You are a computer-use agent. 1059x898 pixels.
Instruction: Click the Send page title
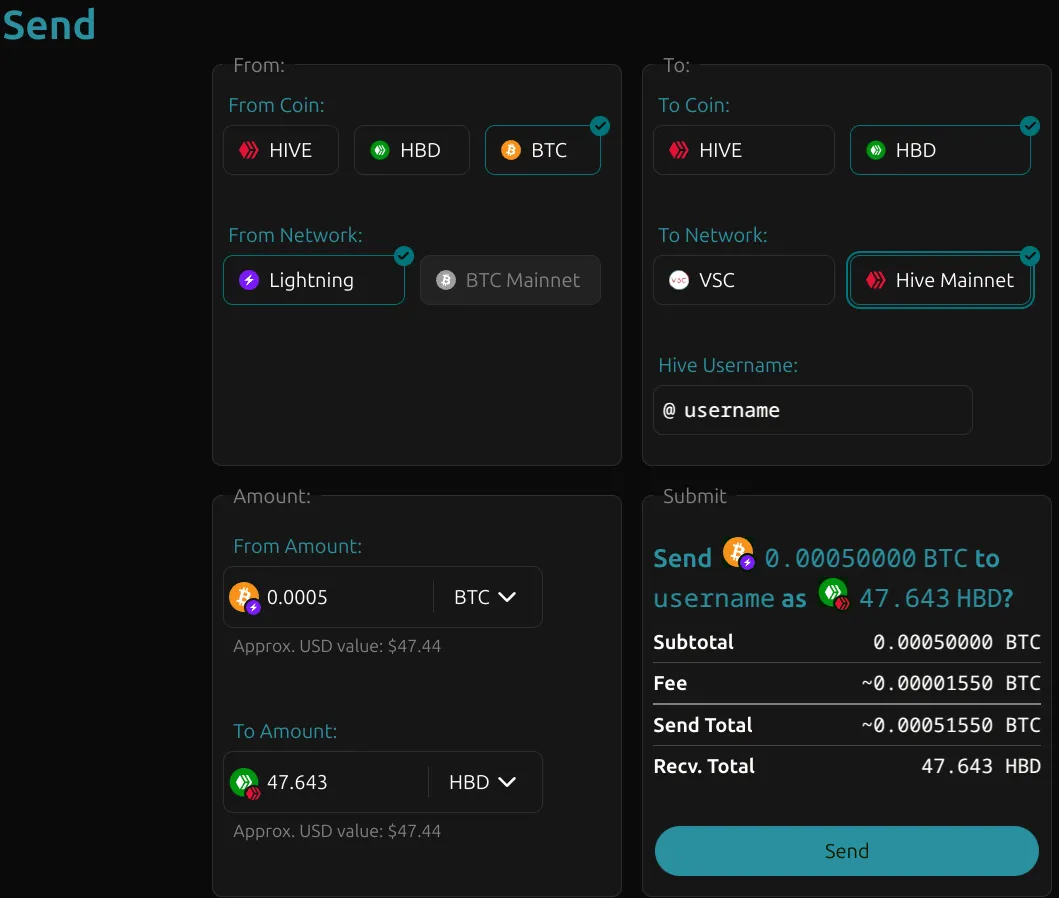[49, 25]
